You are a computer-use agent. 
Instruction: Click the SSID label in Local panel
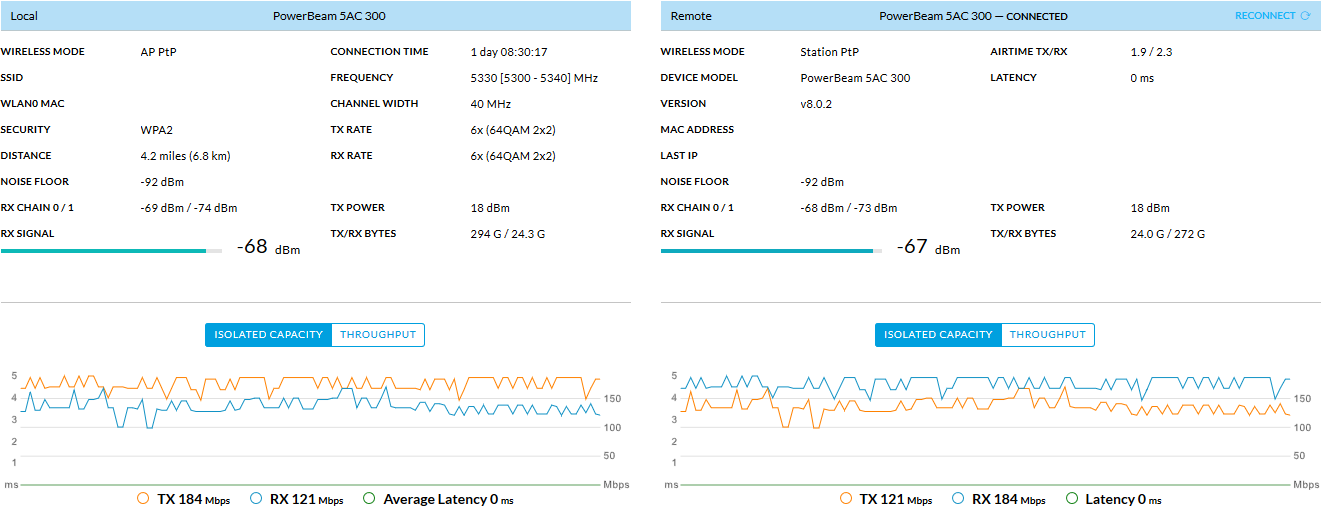(12, 78)
